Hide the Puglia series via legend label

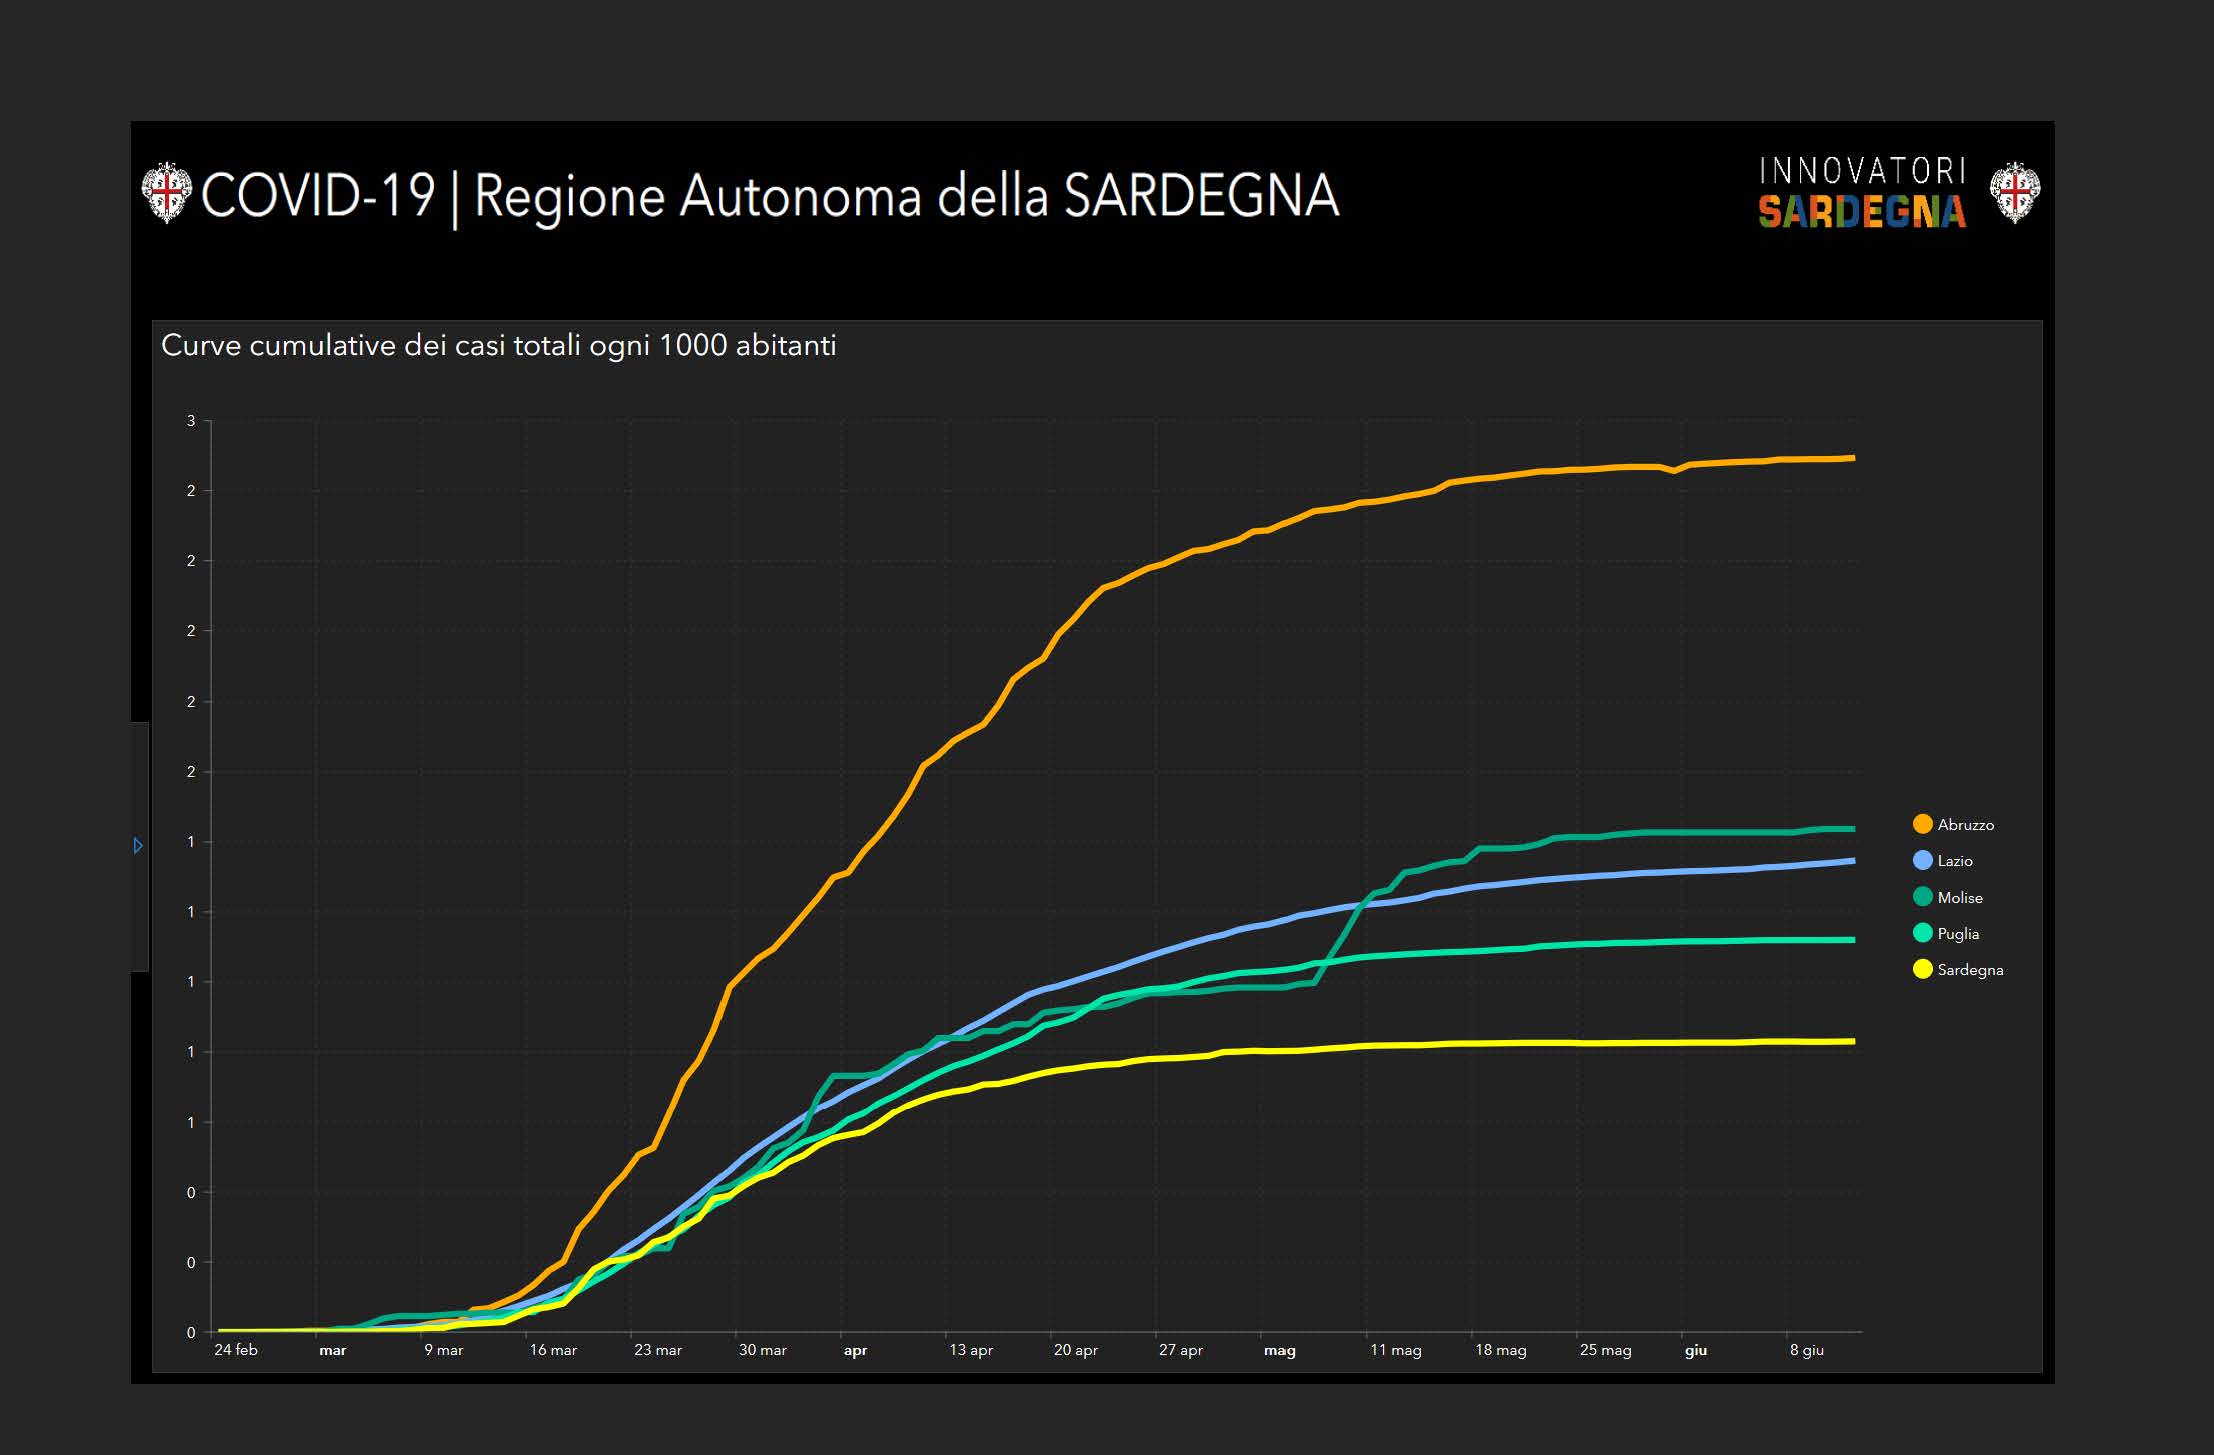click(1957, 934)
